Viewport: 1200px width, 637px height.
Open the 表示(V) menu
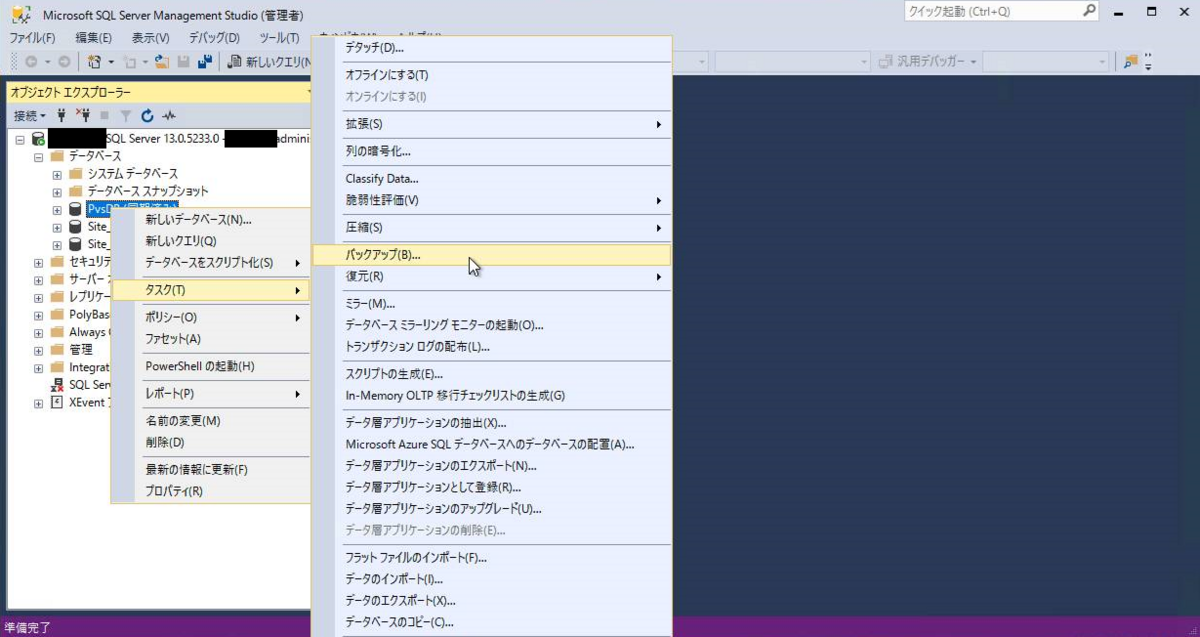tap(151, 38)
